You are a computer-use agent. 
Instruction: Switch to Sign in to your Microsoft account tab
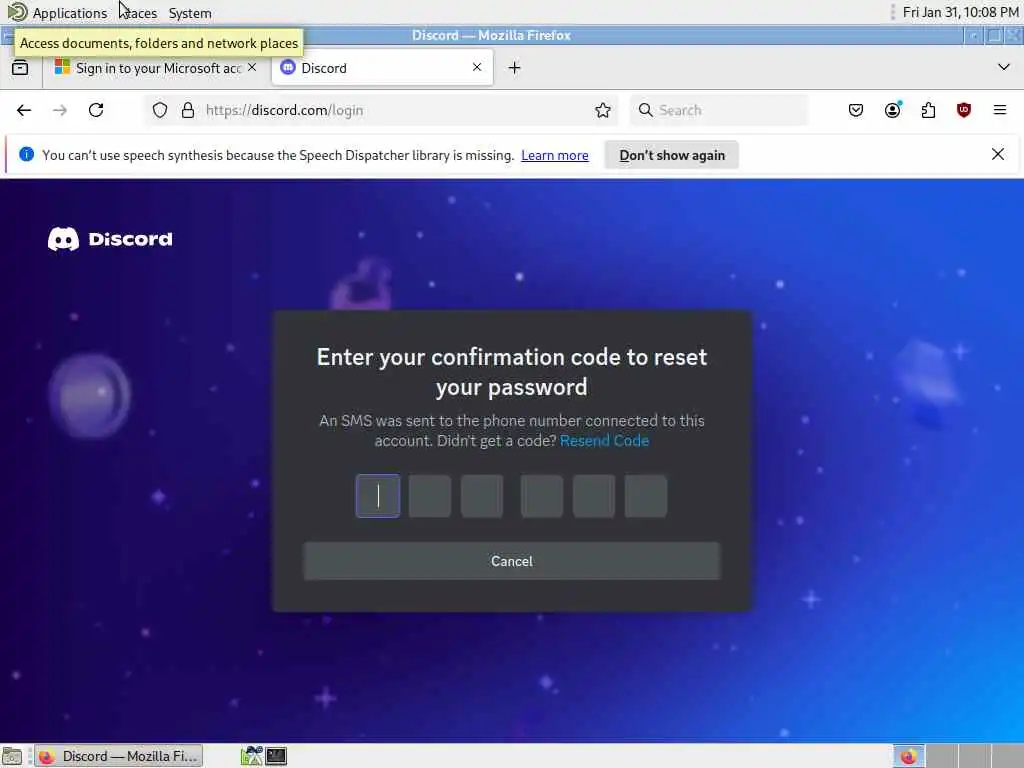click(155, 68)
